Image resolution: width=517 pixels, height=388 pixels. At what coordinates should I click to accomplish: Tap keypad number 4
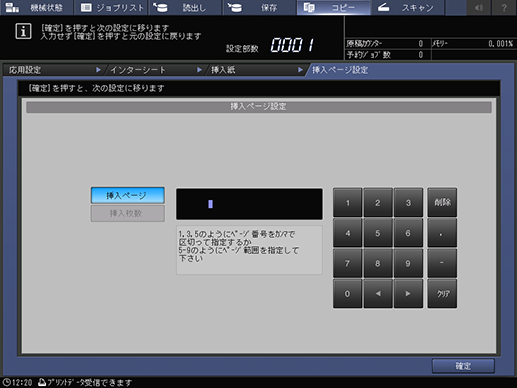[x=347, y=233]
